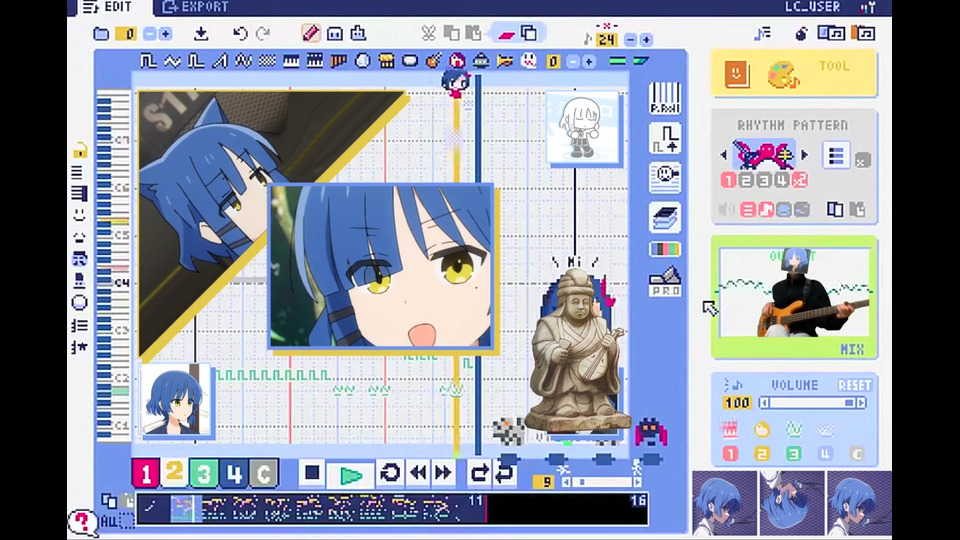Open the smiley book tool

(x=737, y=74)
